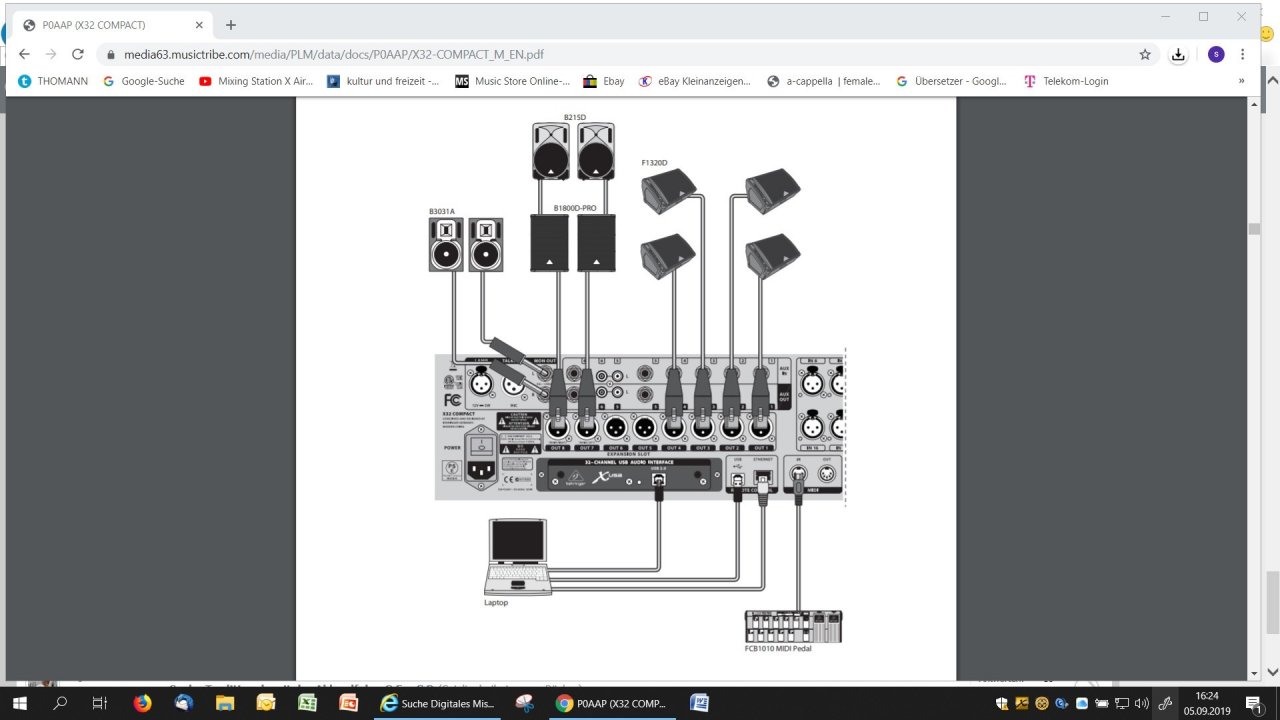Click scrollbar down arrow of PDF

1254,673
